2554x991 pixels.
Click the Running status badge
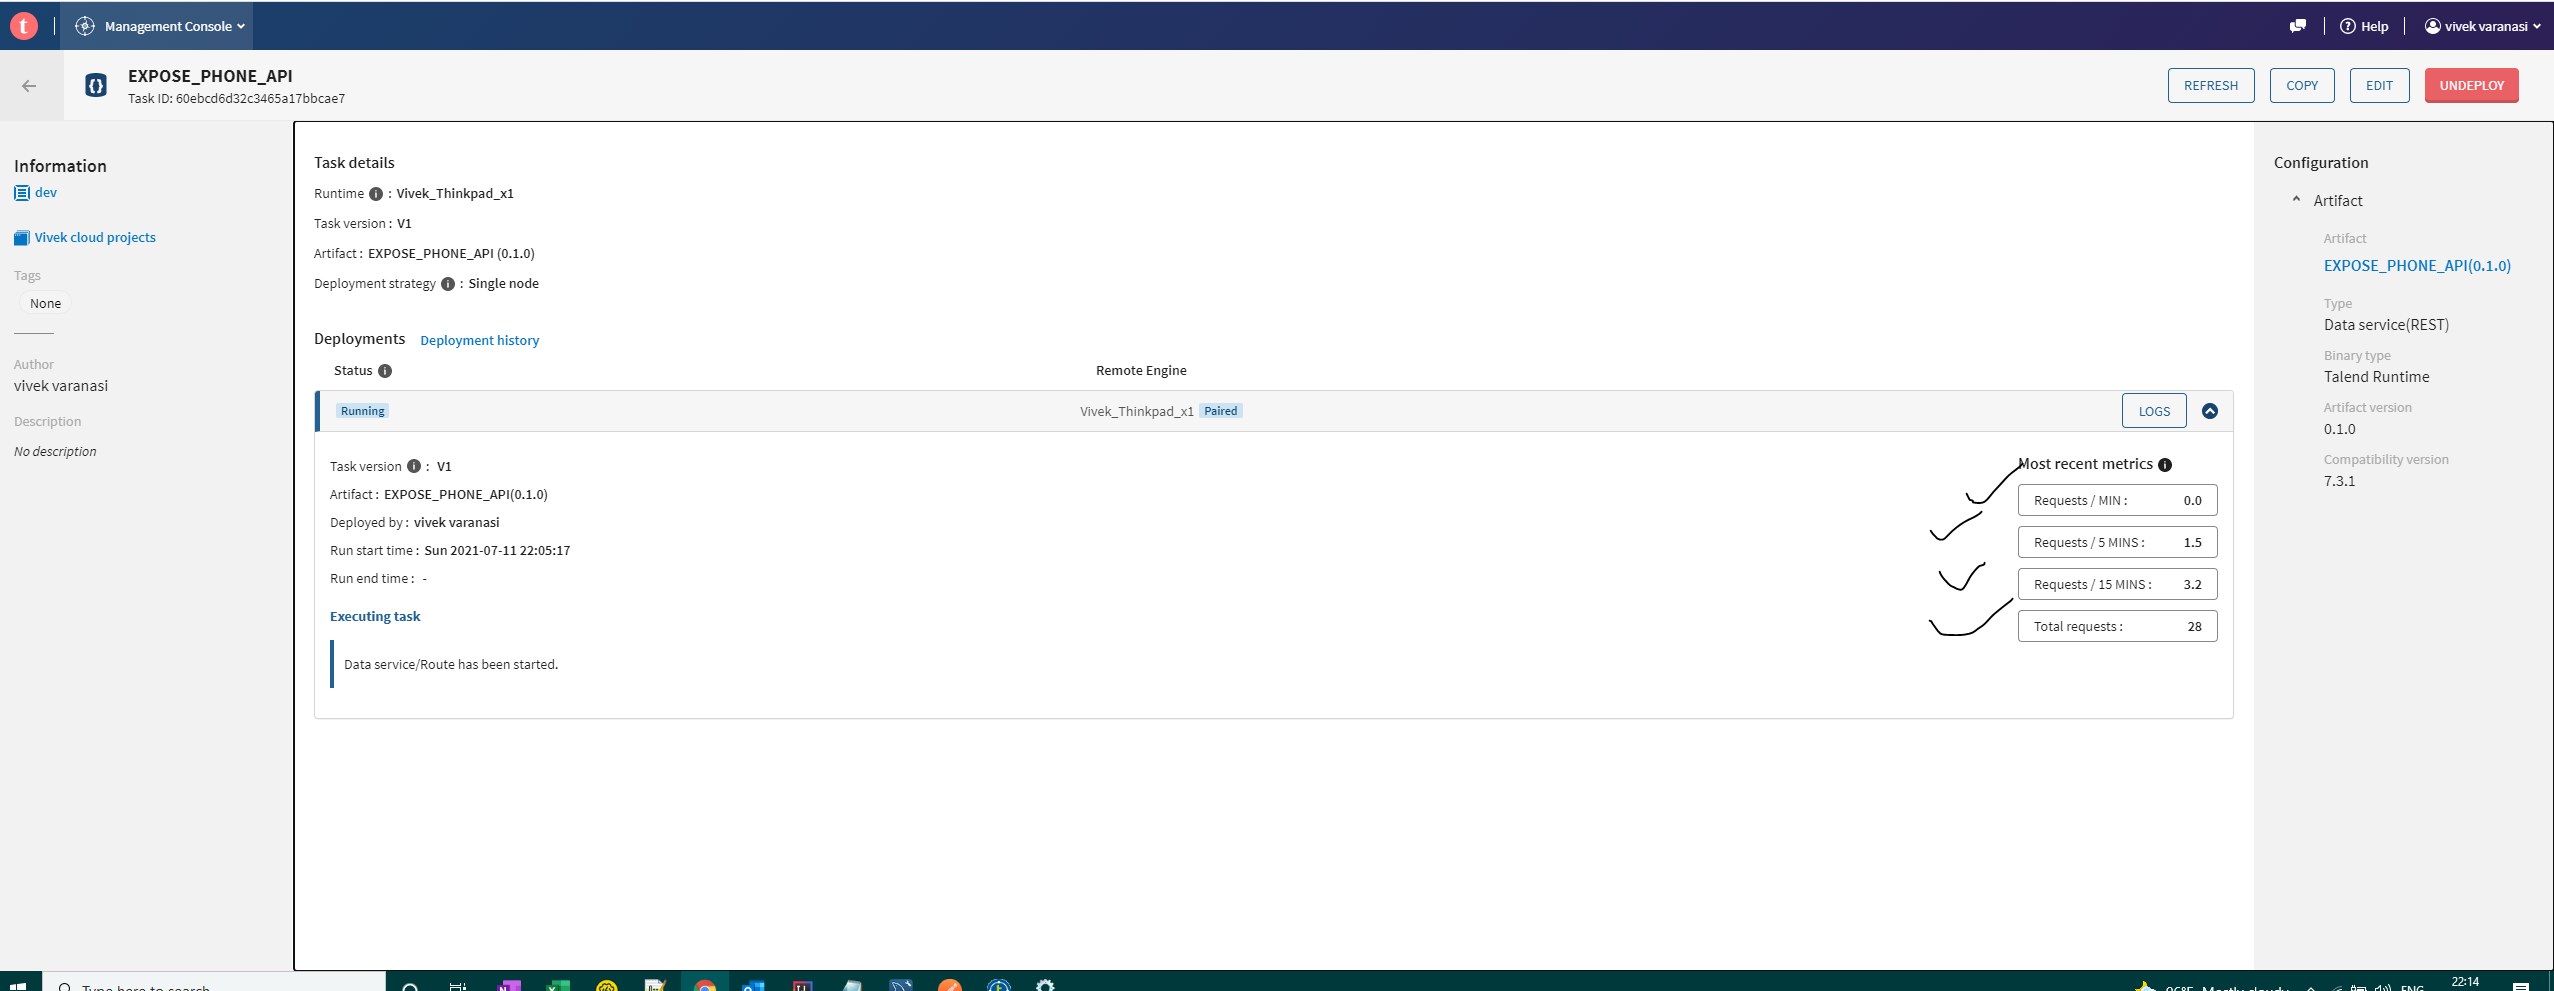click(362, 411)
